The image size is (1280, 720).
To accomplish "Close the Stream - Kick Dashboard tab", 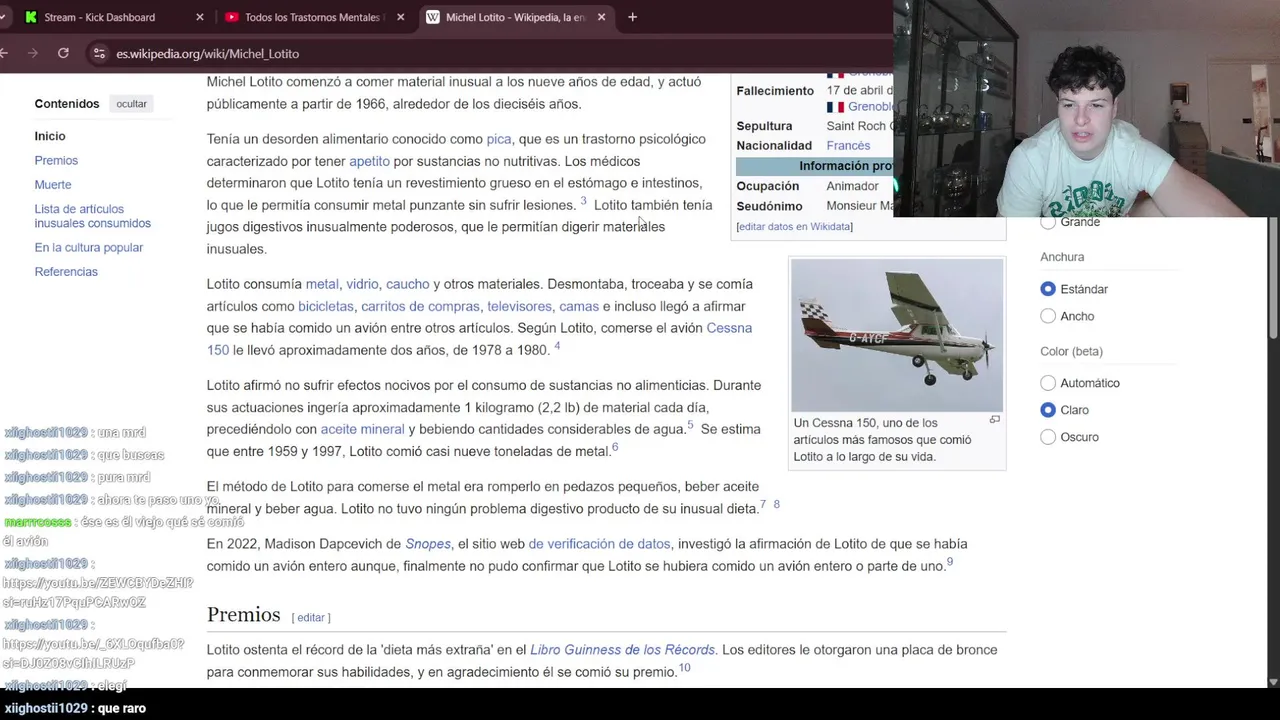I will tap(199, 17).
